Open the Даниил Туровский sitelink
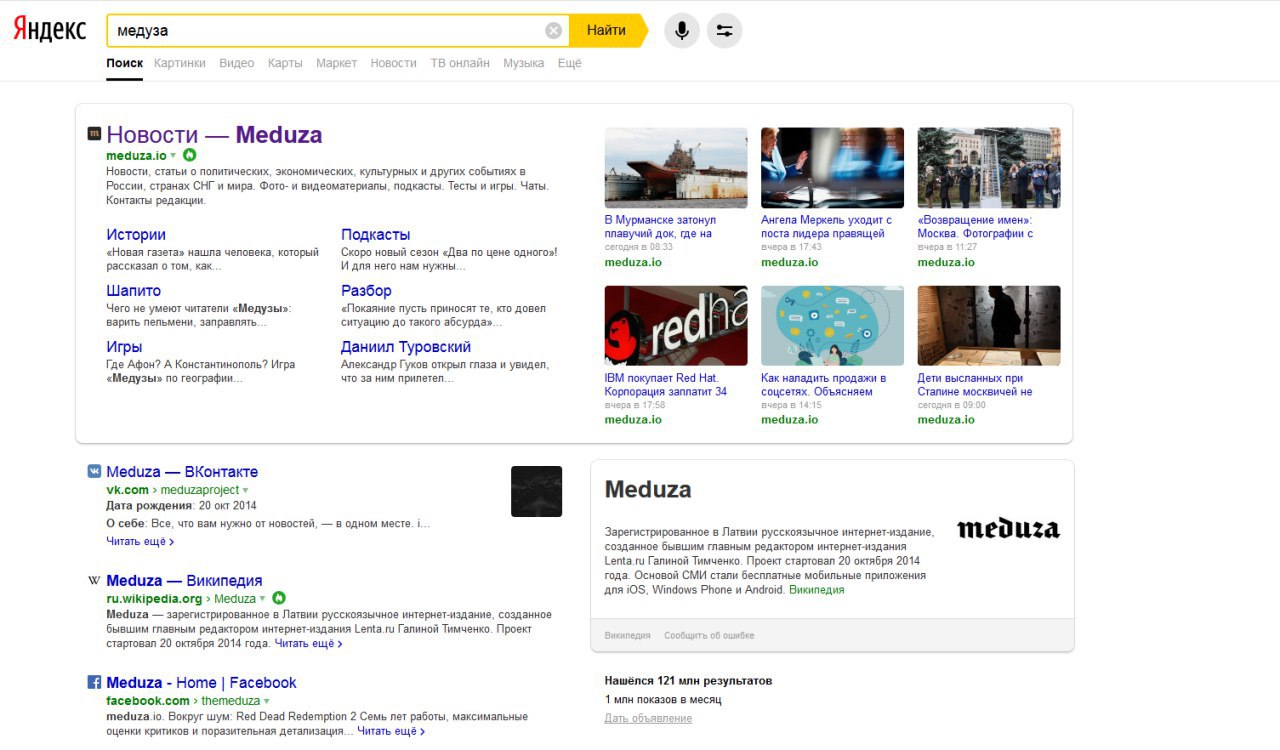Image resolution: width=1280 pixels, height=750 pixels. tap(406, 347)
